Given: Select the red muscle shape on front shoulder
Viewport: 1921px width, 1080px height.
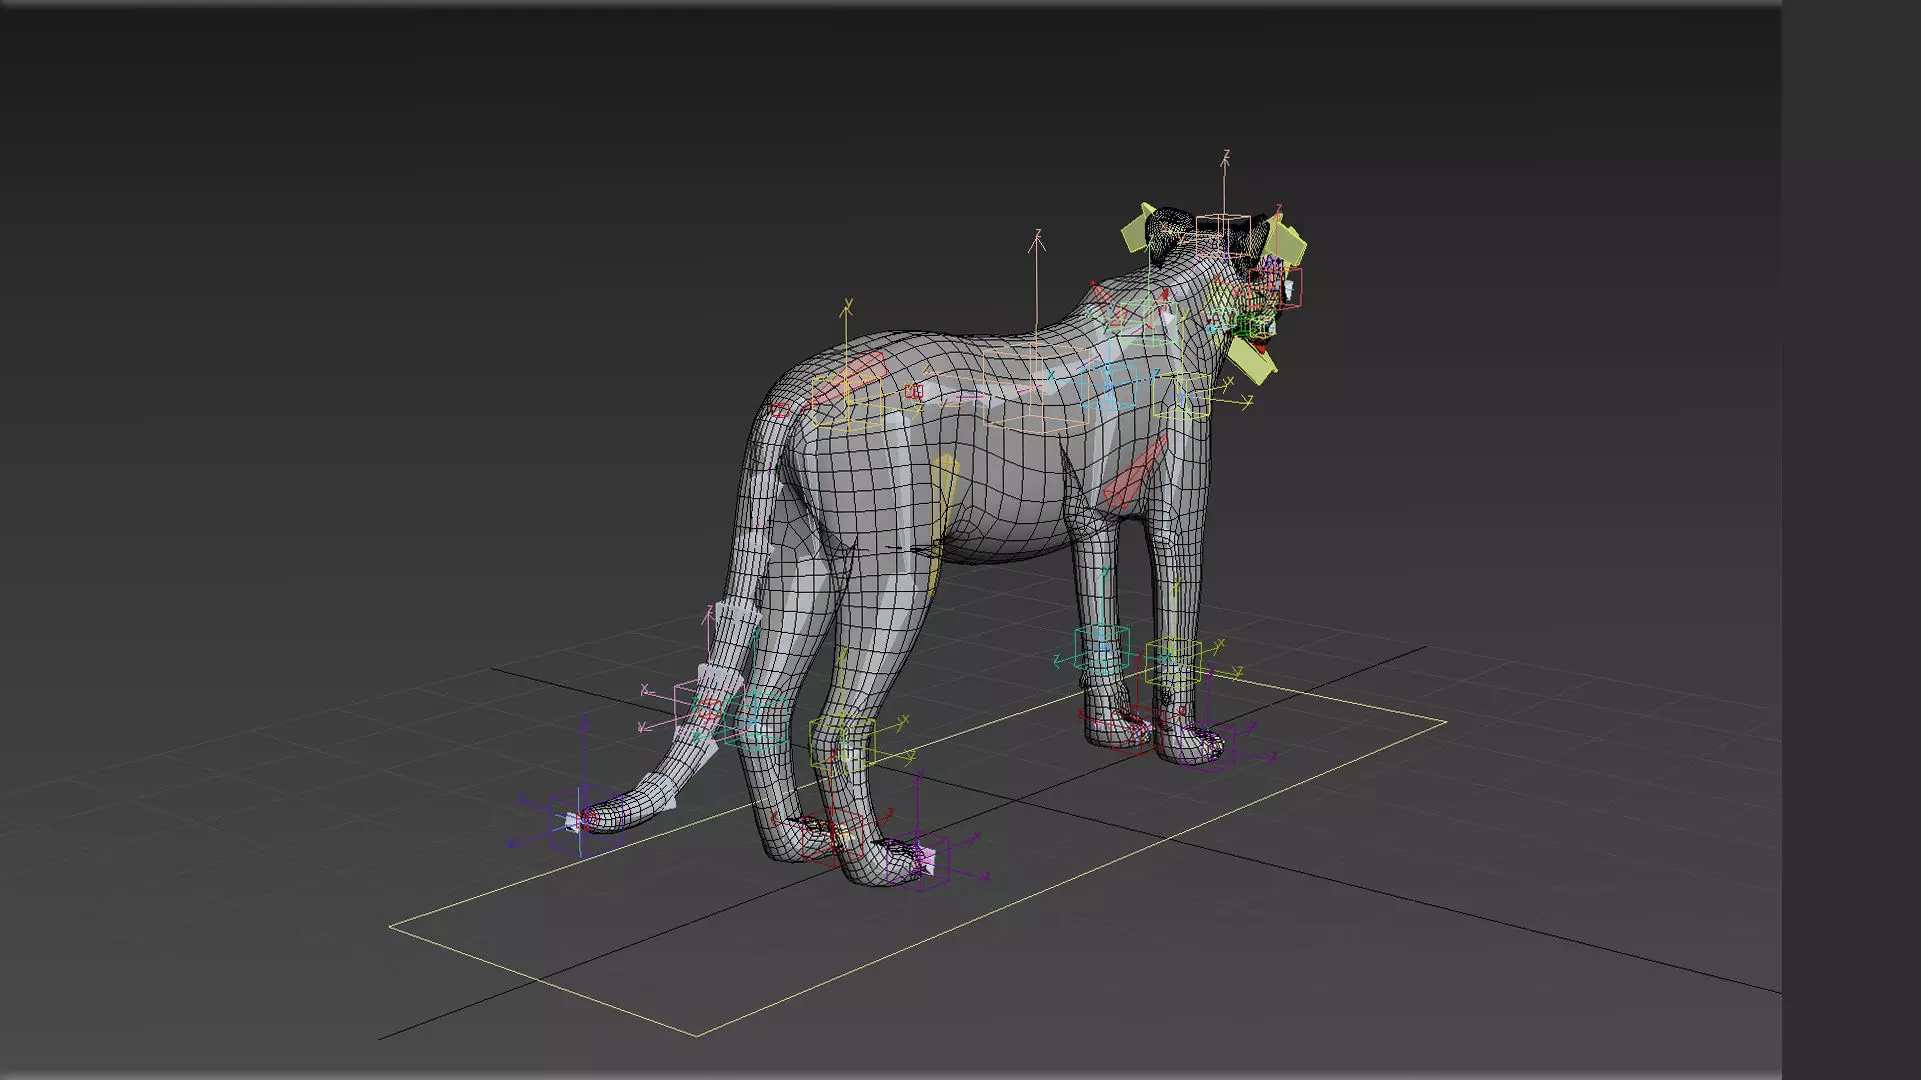Looking at the screenshot, I should coord(1132,474).
